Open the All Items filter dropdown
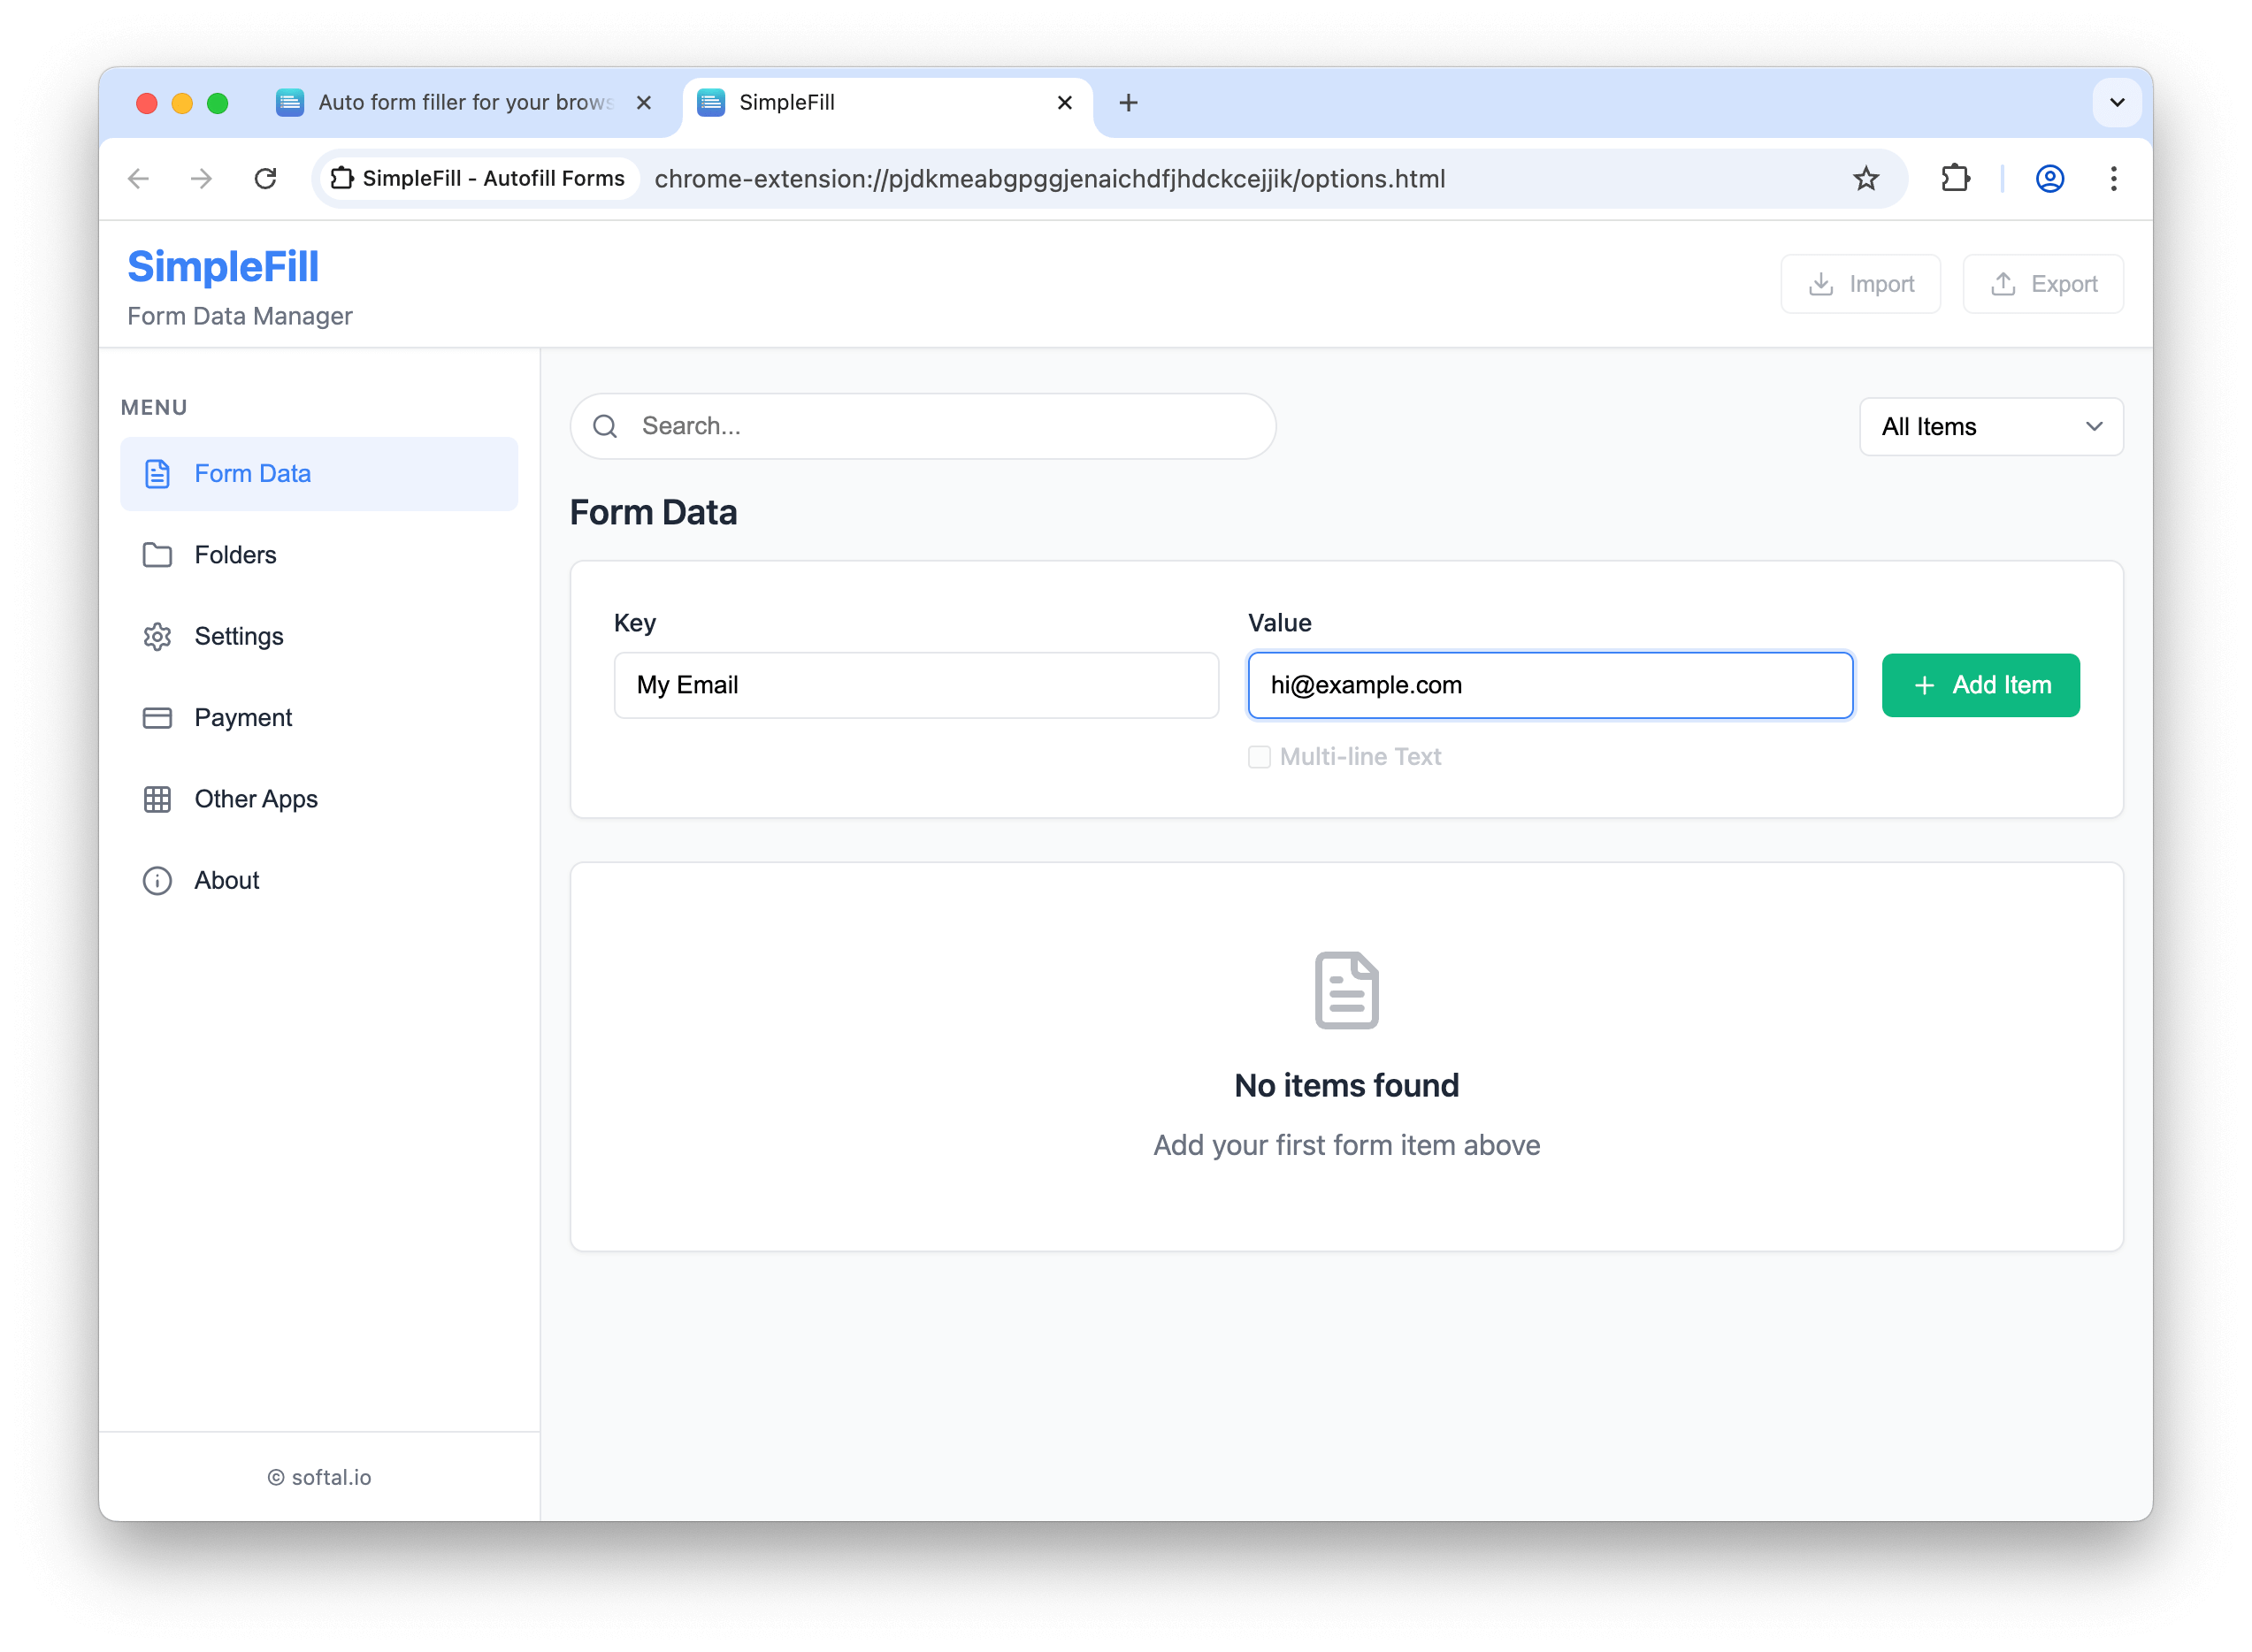The width and height of the screenshot is (2252, 1652). 1991,427
